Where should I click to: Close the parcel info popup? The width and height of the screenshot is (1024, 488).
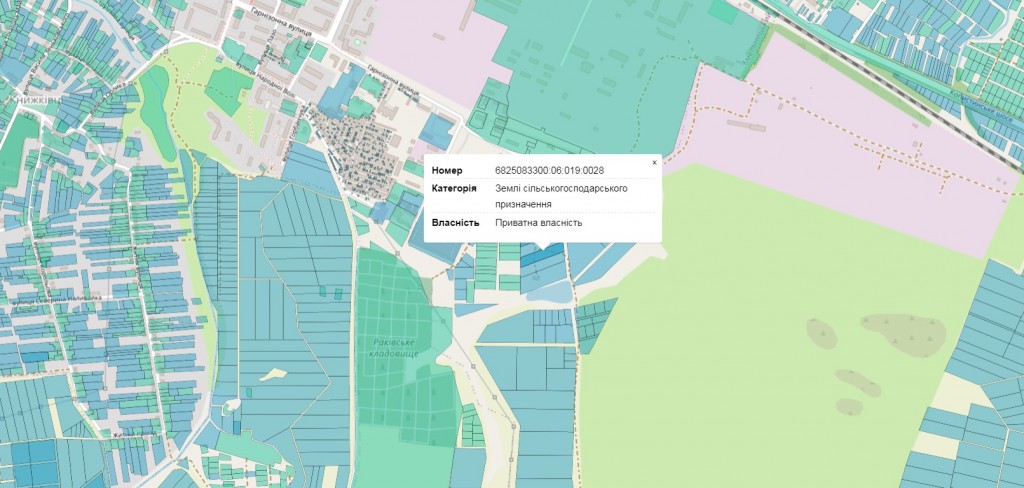pos(654,162)
